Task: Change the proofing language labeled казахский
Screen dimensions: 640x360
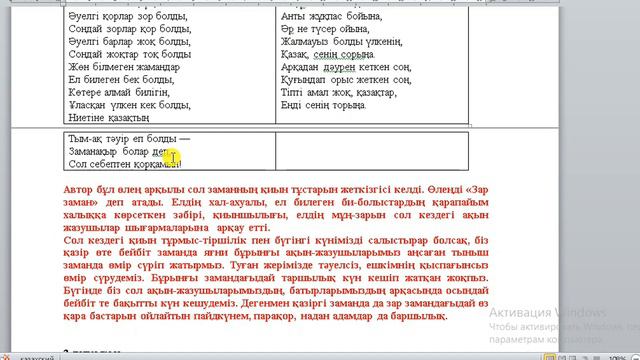Action: tap(37, 358)
